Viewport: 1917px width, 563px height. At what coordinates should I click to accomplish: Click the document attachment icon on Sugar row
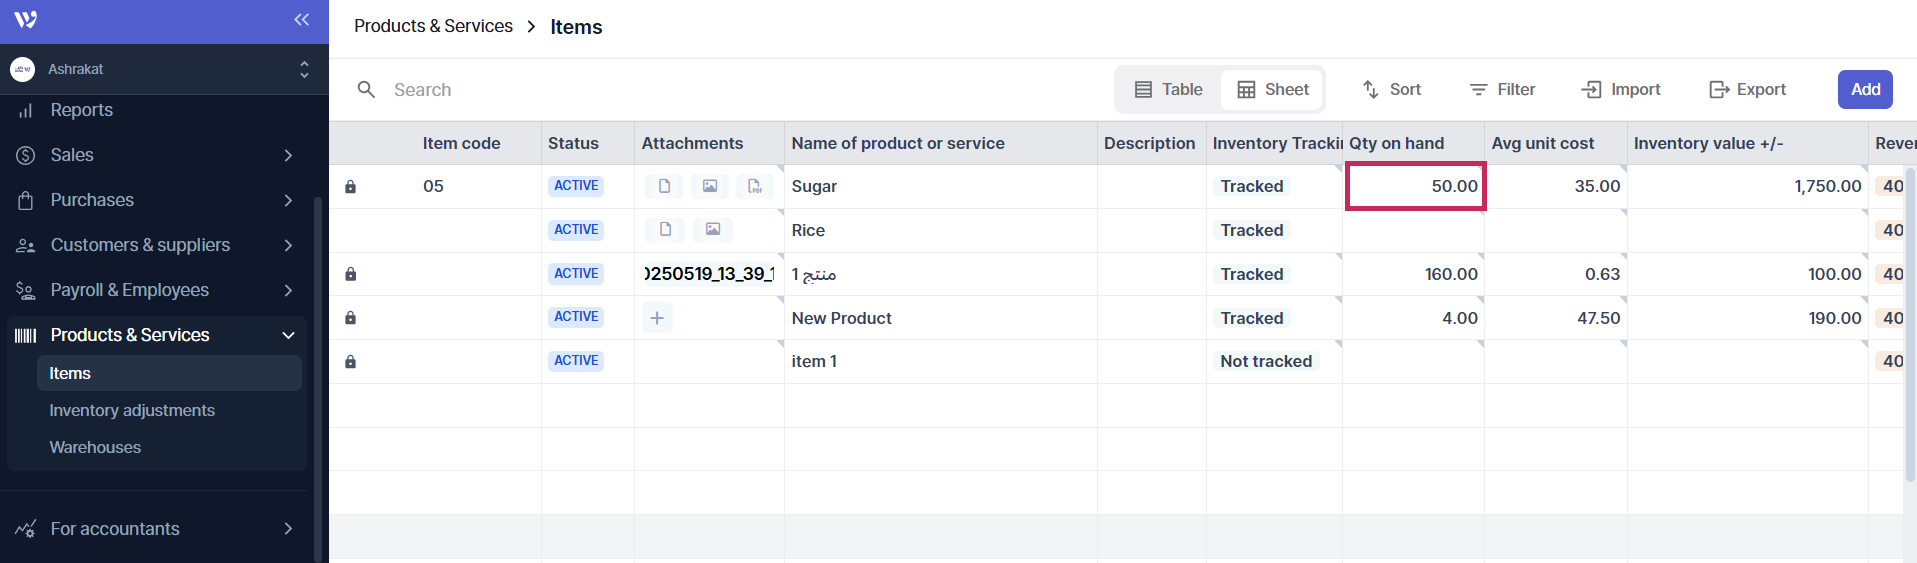pyautogui.click(x=664, y=186)
